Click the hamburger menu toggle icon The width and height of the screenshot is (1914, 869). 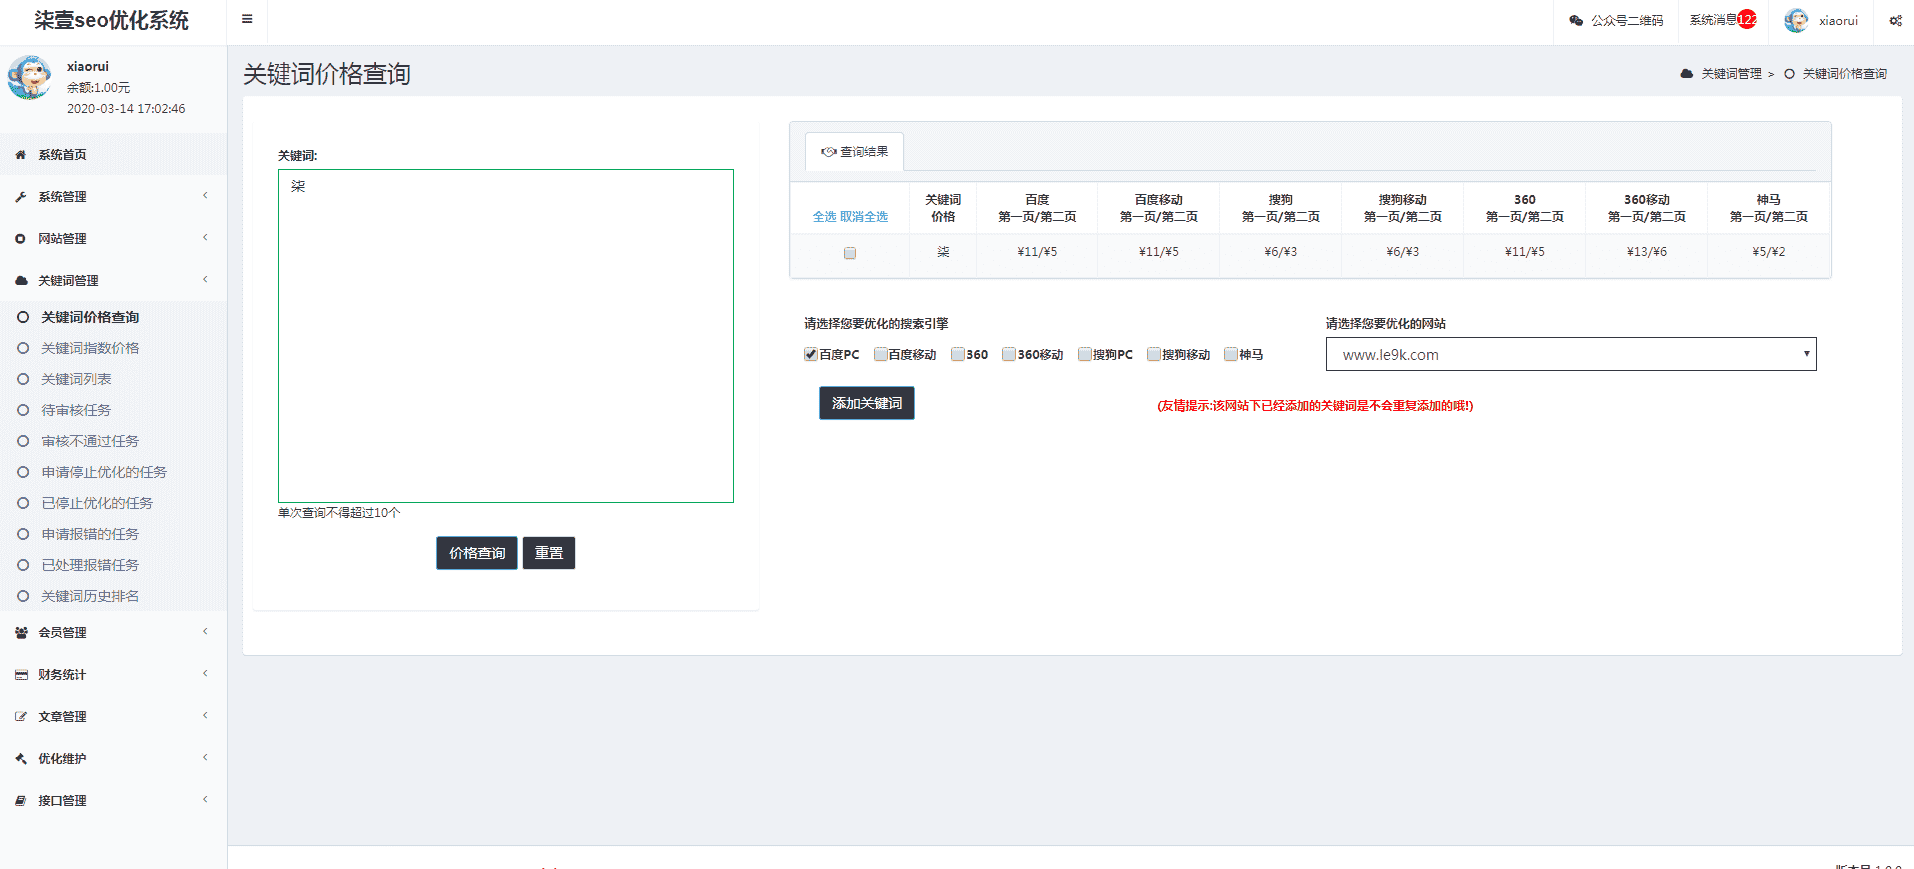[247, 19]
